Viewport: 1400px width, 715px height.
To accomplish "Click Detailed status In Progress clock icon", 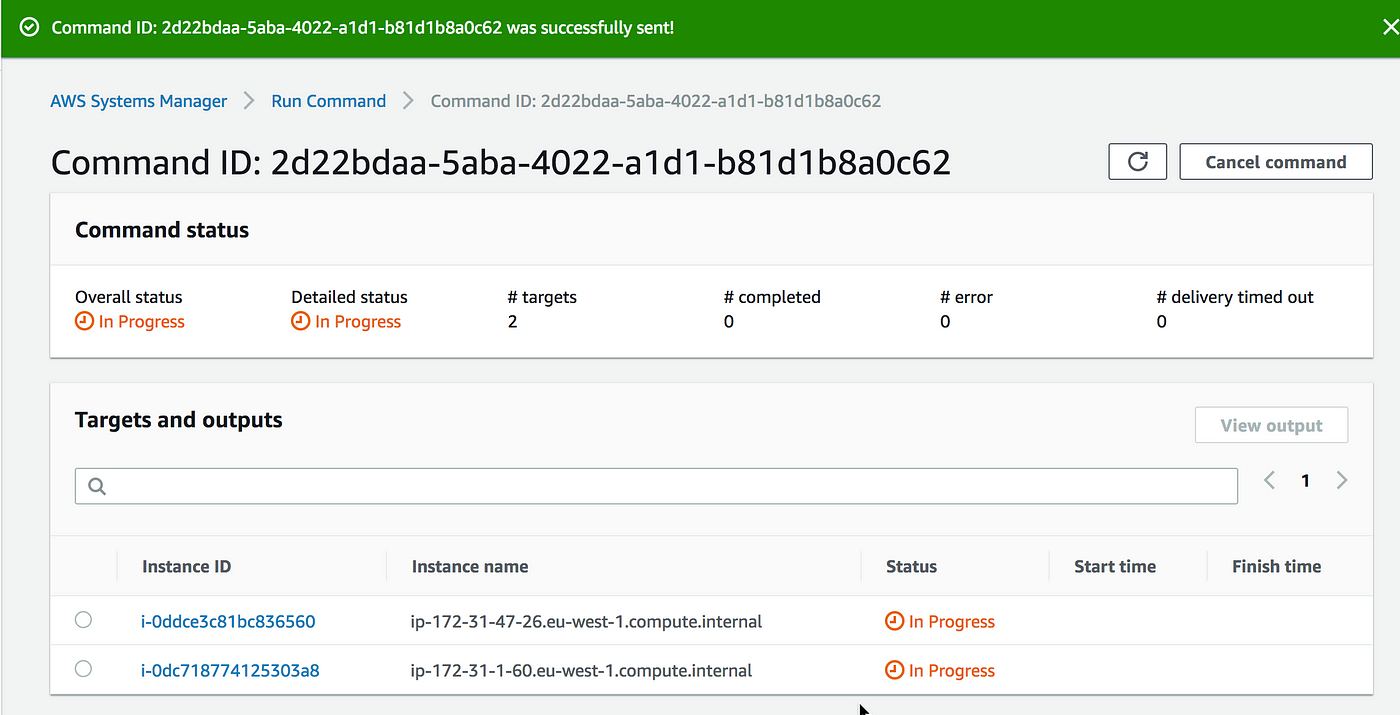I will pos(301,322).
